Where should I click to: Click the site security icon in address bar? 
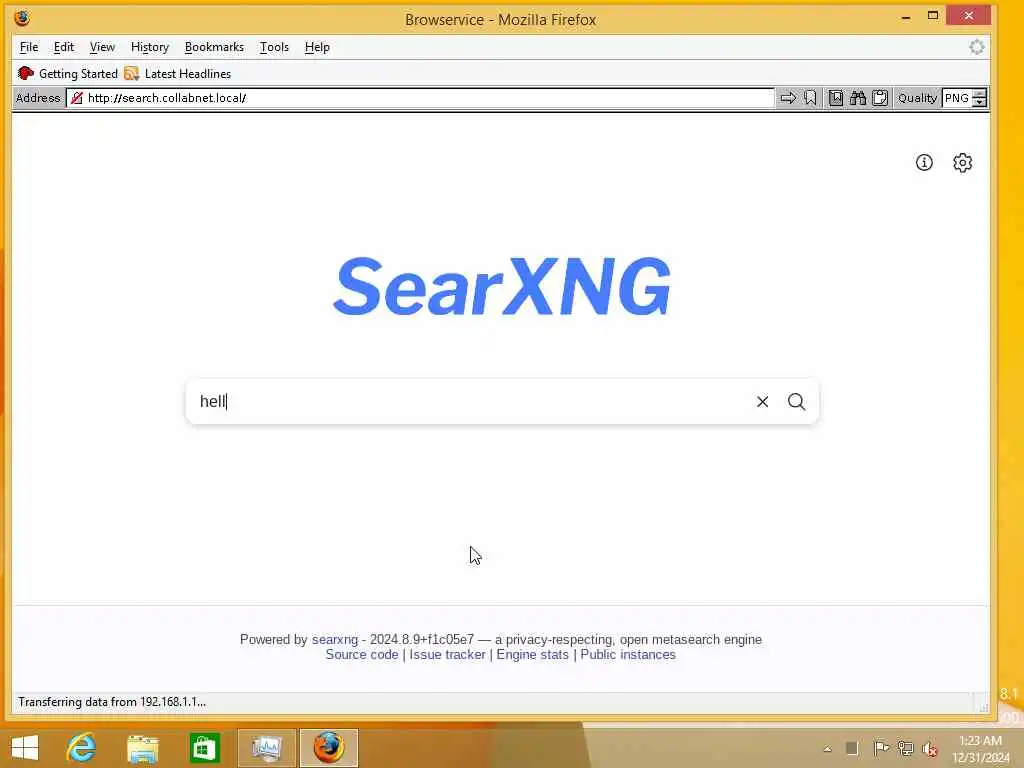77,98
